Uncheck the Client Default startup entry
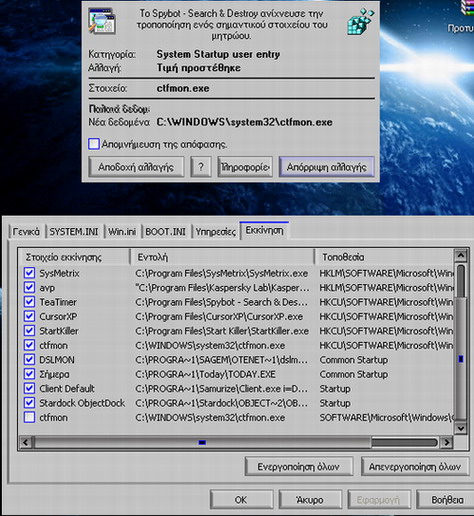 [29, 388]
